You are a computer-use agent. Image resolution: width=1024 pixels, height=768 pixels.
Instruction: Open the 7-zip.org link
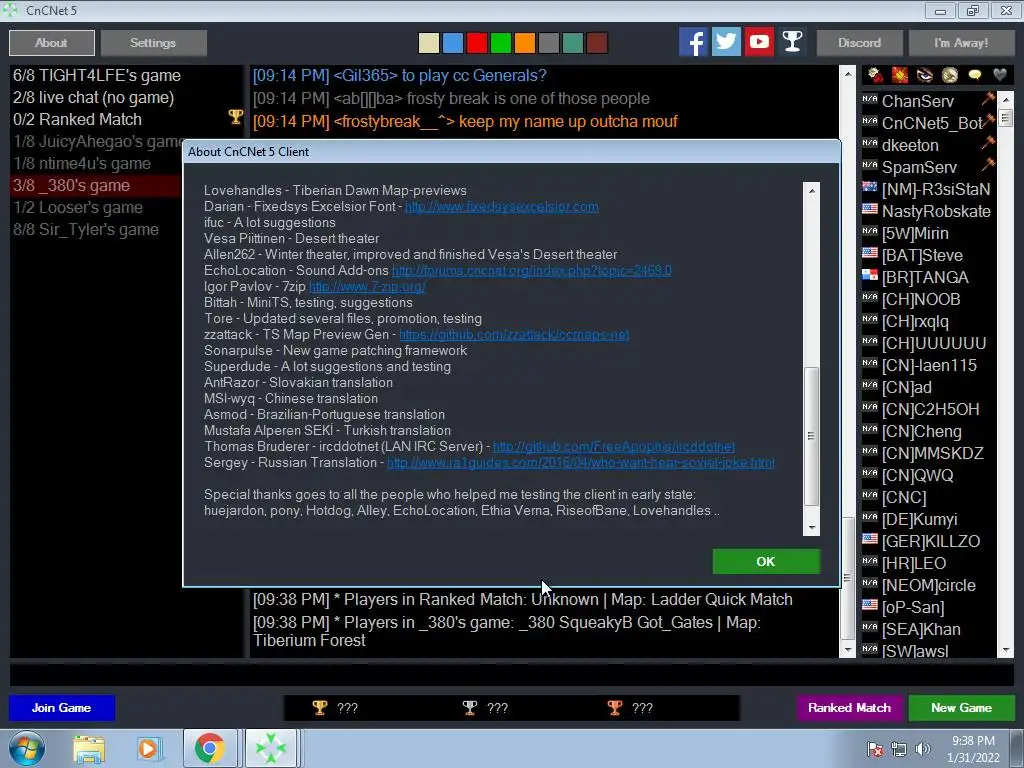pyautogui.click(x=367, y=286)
